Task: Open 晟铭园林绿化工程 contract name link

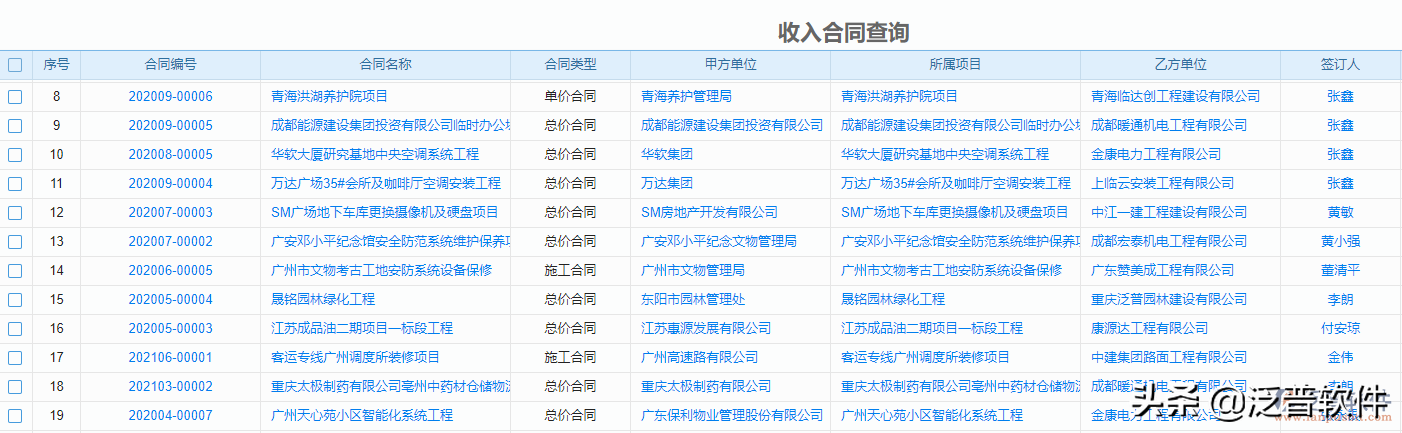Action: coord(323,300)
